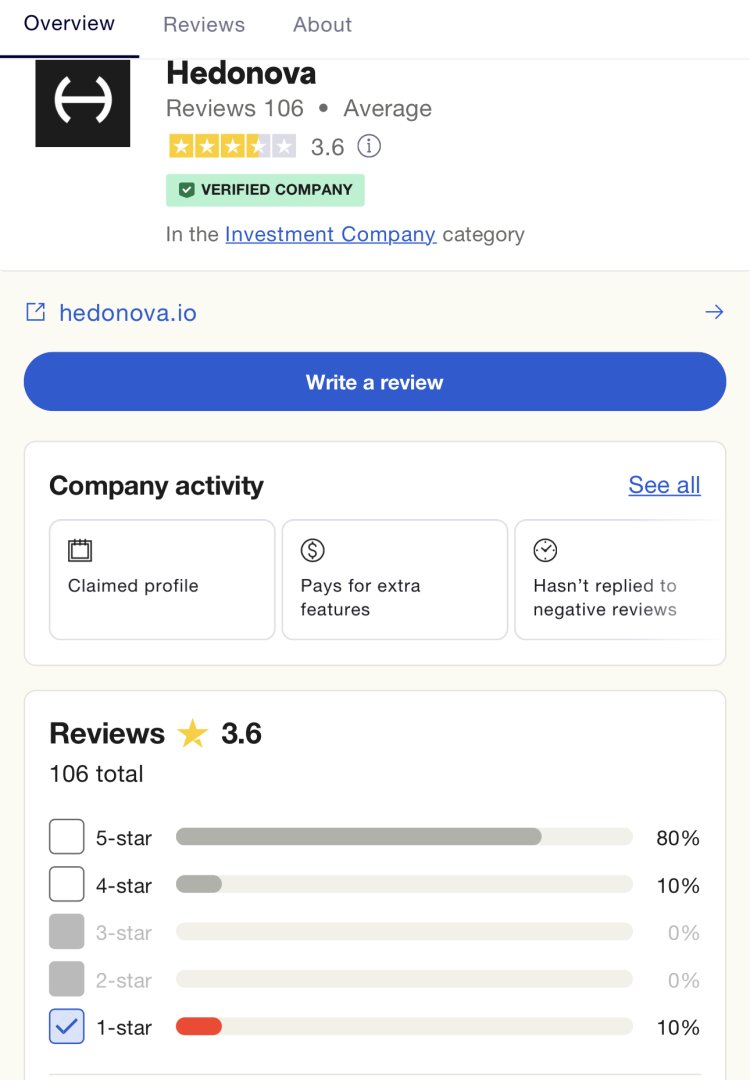Image resolution: width=750 pixels, height=1080 pixels.
Task: Check the 4-star filter checkbox
Action: point(66,883)
